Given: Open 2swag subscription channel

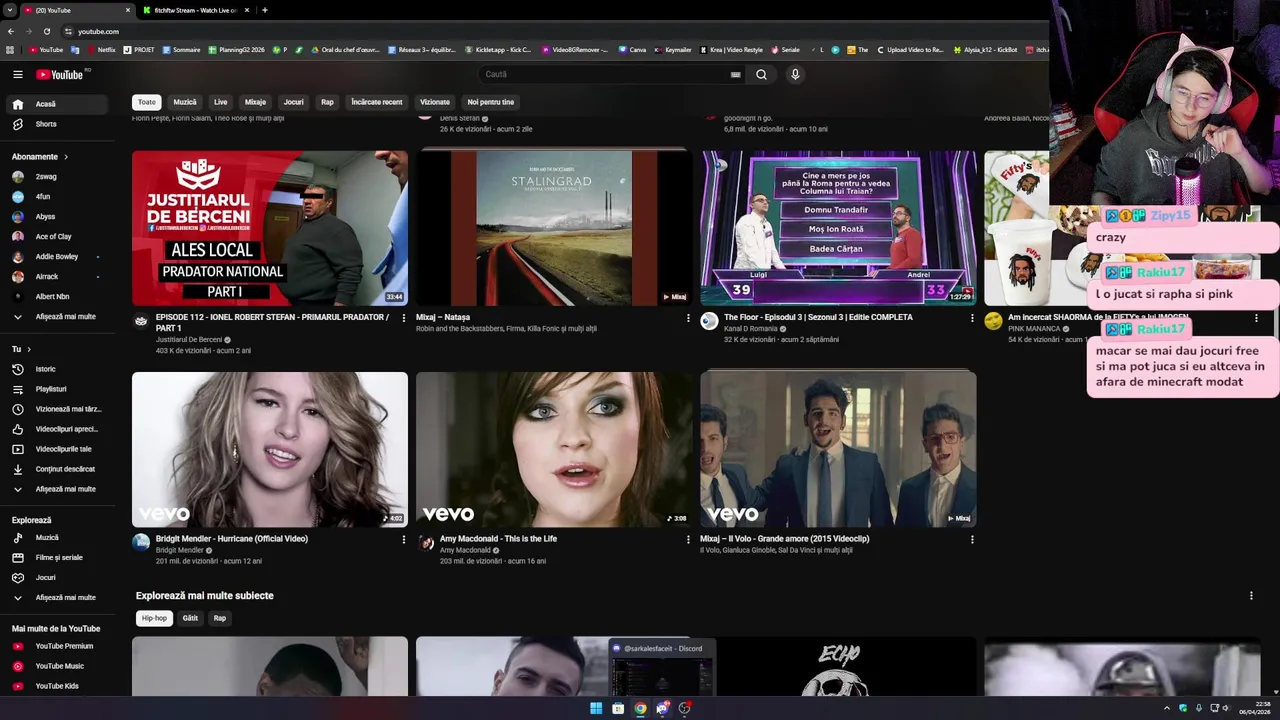Looking at the screenshot, I should [x=57, y=177].
